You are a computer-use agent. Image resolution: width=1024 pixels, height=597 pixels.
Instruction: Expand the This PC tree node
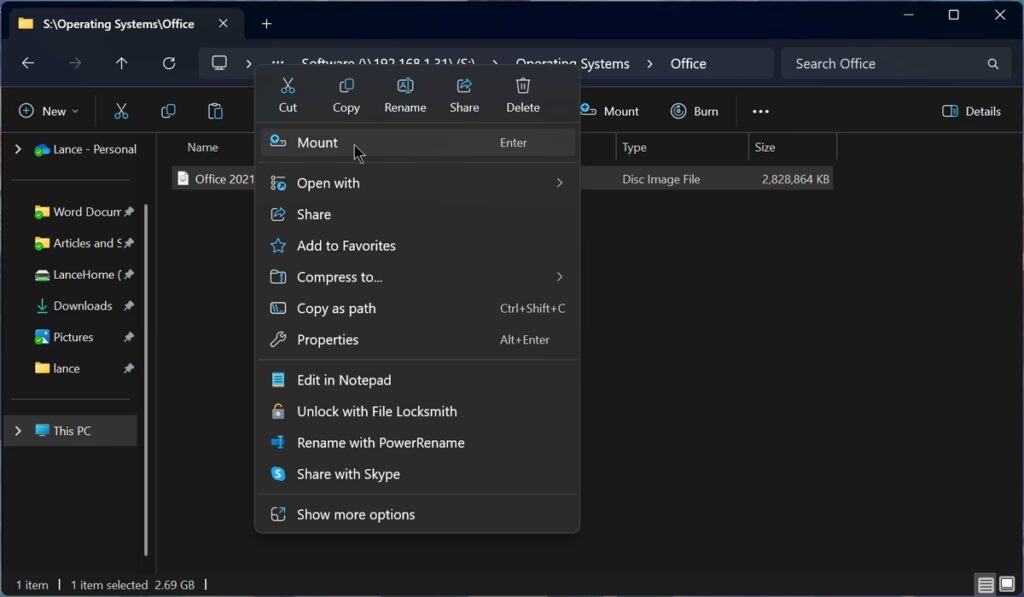(18, 431)
